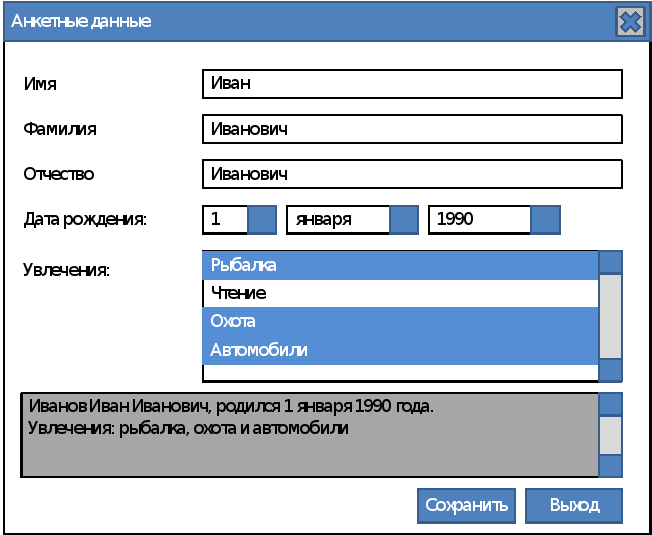Click the Выход button
Screen dimensions: 652x535
point(574,505)
